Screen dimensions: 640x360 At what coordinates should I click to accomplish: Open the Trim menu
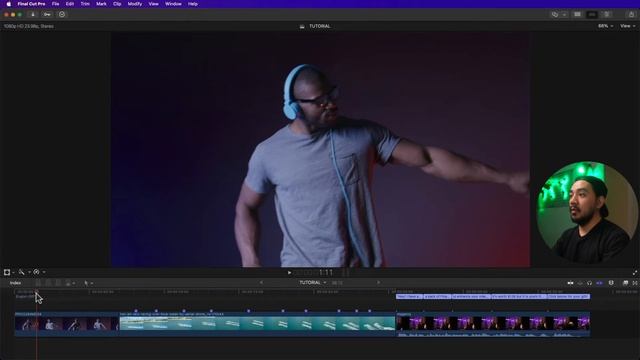[x=85, y=4]
